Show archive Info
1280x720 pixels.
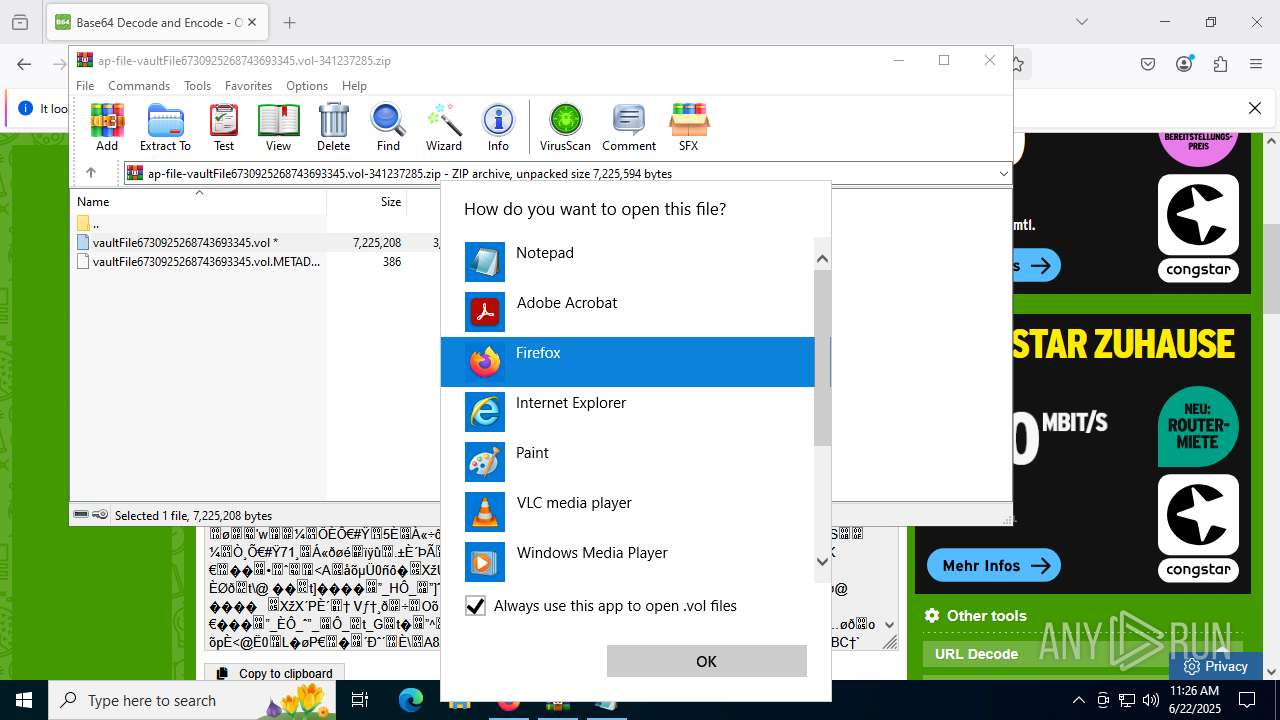tap(498, 127)
